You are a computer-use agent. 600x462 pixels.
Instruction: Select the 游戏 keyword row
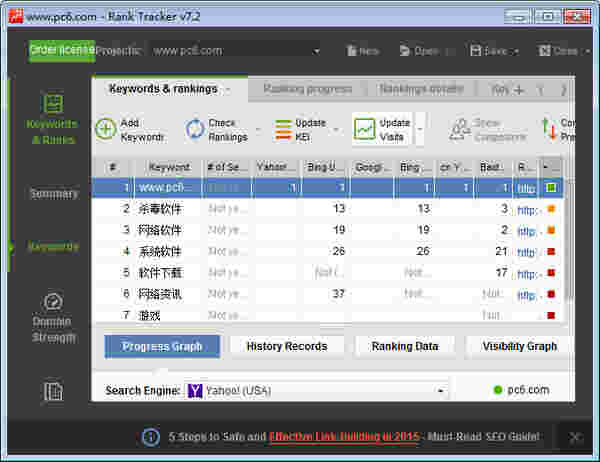pos(328,315)
